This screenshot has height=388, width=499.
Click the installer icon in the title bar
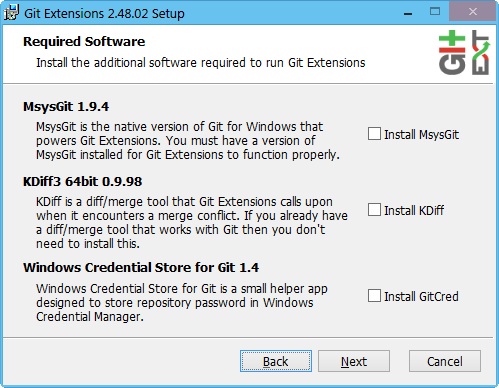12,13
